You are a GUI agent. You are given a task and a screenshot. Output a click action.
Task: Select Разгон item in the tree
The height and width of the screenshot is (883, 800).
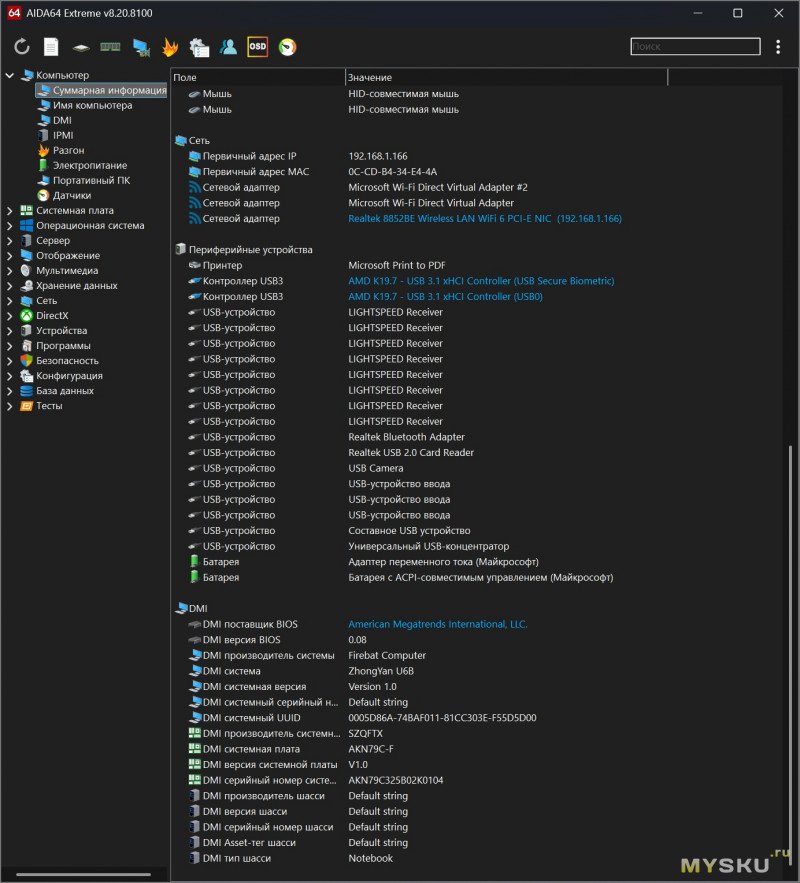coord(69,150)
